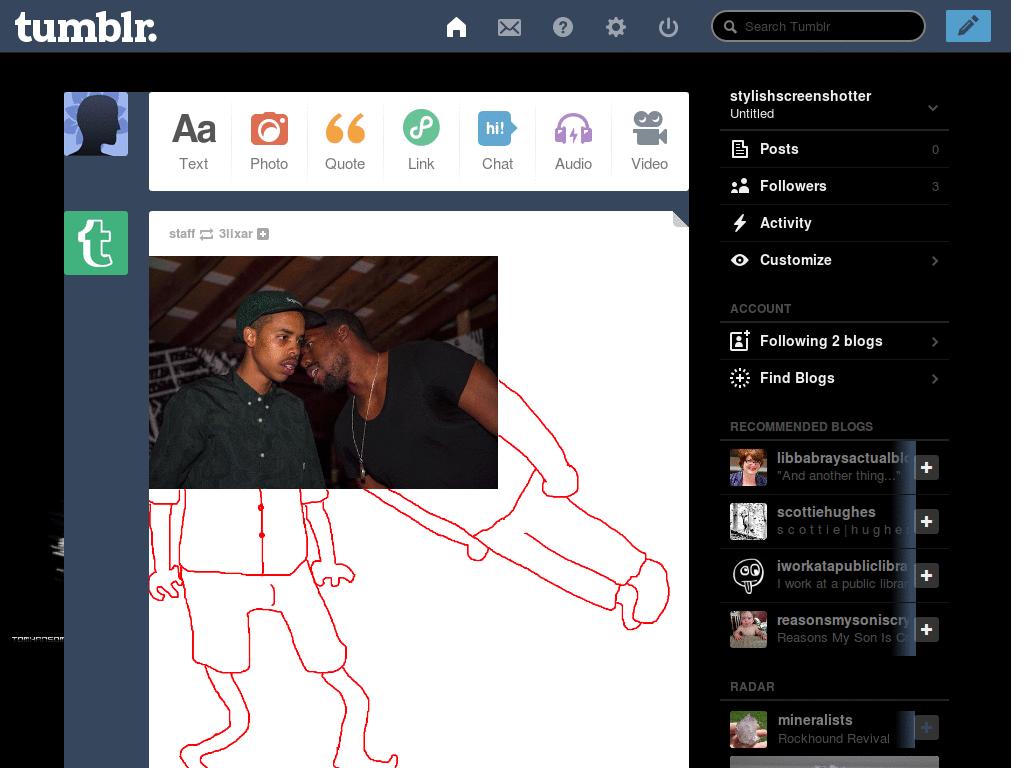Image resolution: width=1024 pixels, height=768 pixels.
Task: Open the Posts menu item
Action: 834,150
